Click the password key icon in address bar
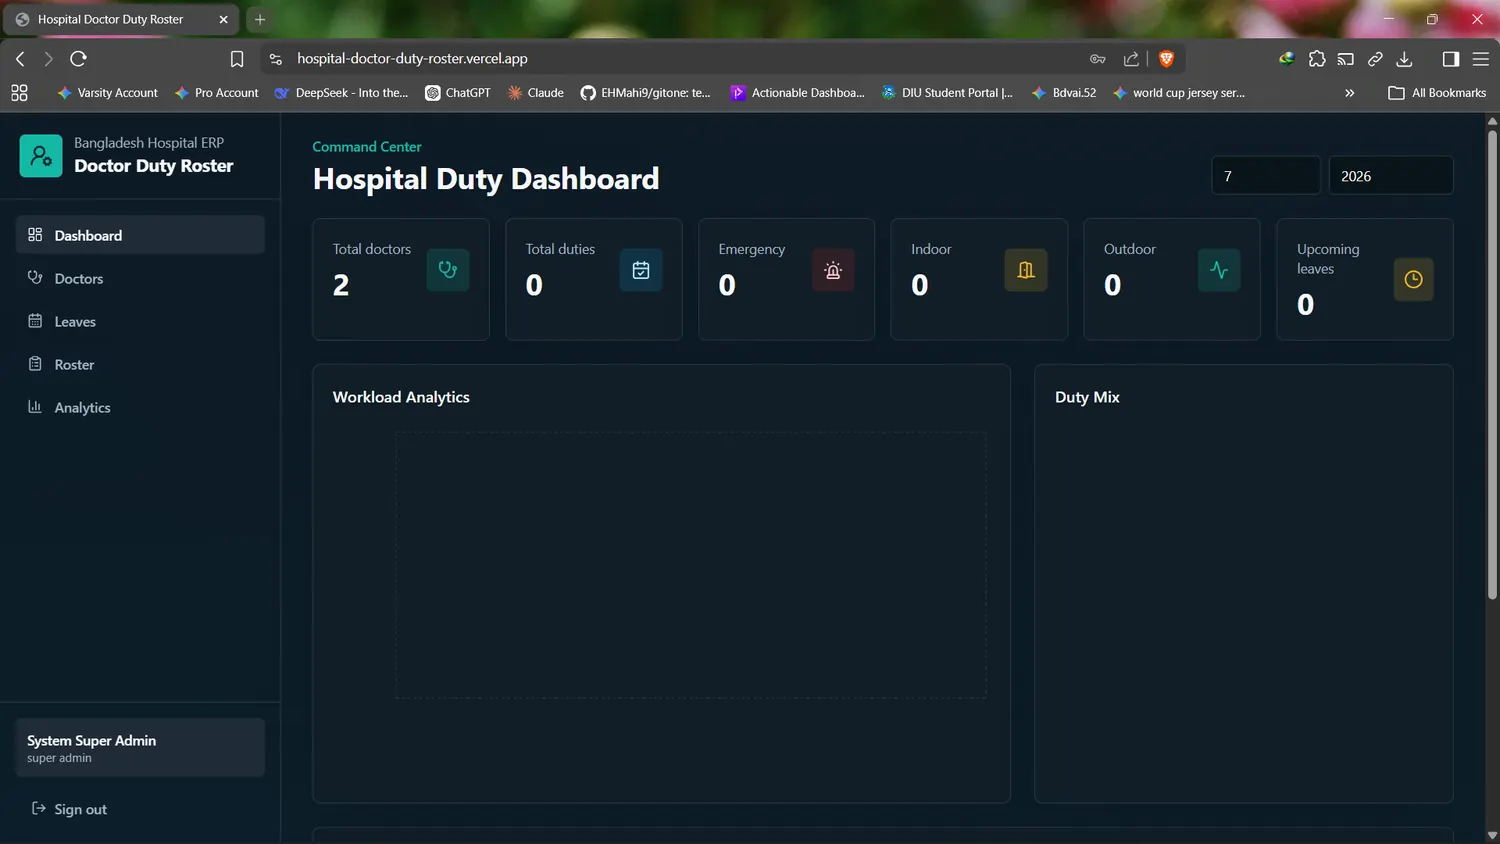The height and width of the screenshot is (844, 1500). coord(1097,59)
